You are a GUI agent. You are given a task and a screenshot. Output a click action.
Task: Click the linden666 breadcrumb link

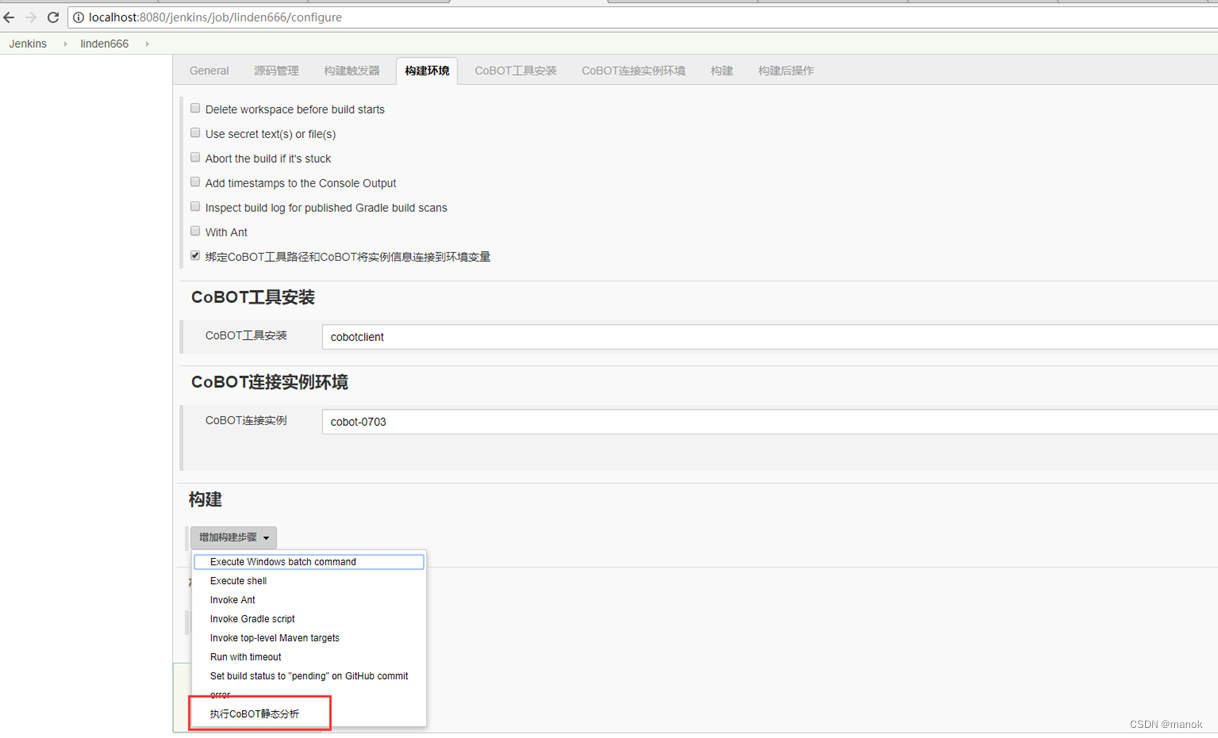[x=104, y=43]
